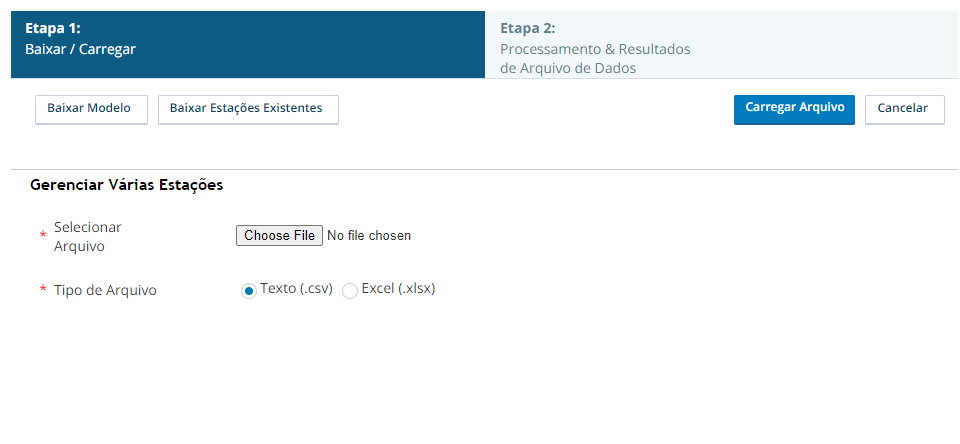Image resolution: width=960 pixels, height=444 pixels.
Task: Click 'Processamento & Resultados de Arquivo de Dados' text
Action: (595, 59)
